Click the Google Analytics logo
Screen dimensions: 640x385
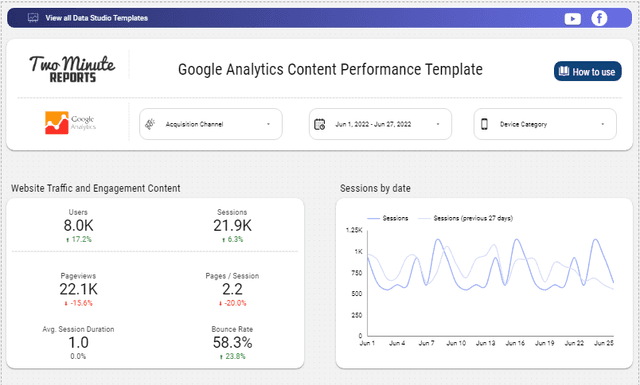pos(70,122)
